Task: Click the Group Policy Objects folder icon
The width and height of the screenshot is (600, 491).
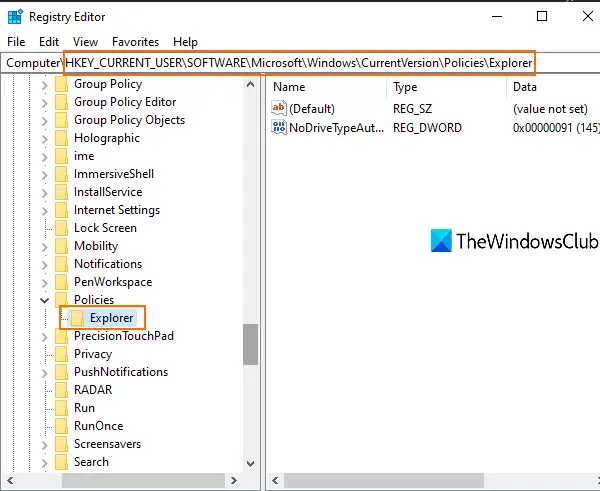Action: click(x=62, y=120)
